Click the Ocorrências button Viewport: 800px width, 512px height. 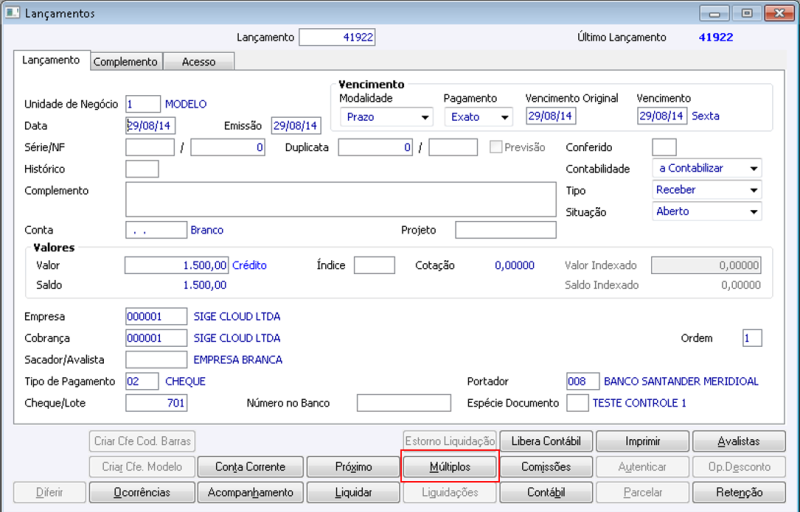[x=142, y=492]
